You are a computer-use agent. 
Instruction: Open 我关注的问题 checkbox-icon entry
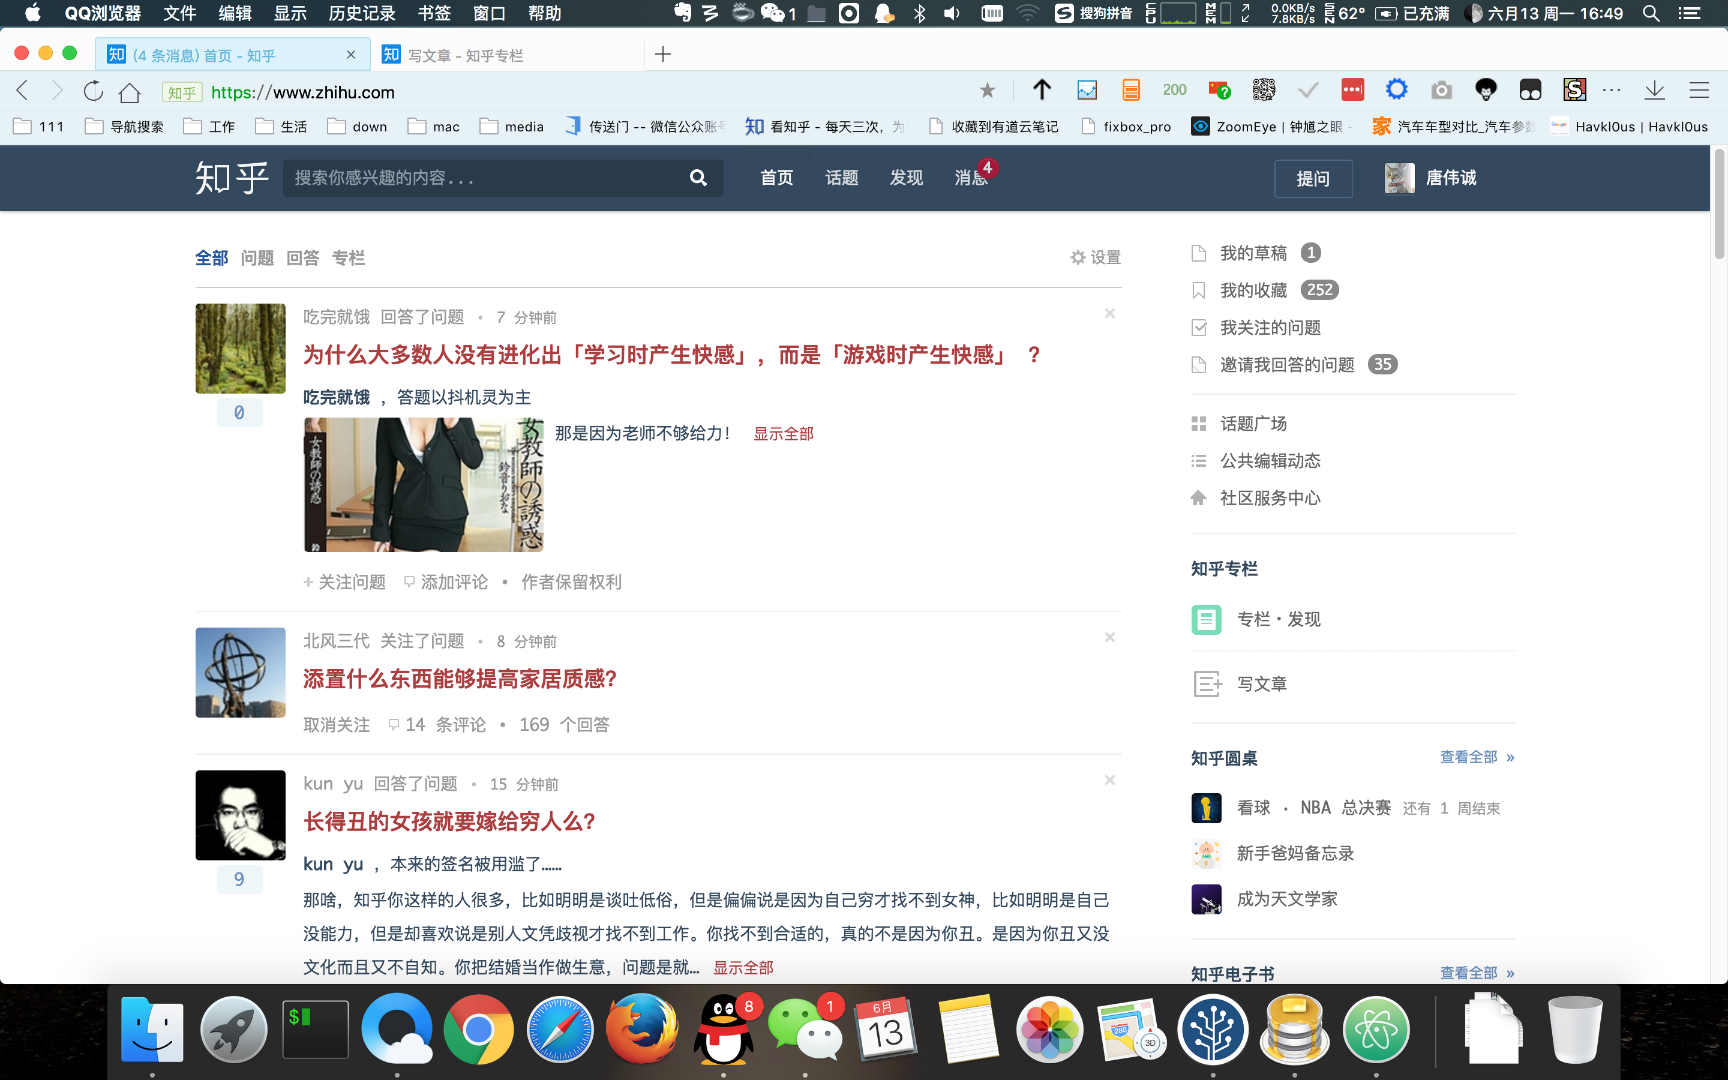click(1256, 327)
